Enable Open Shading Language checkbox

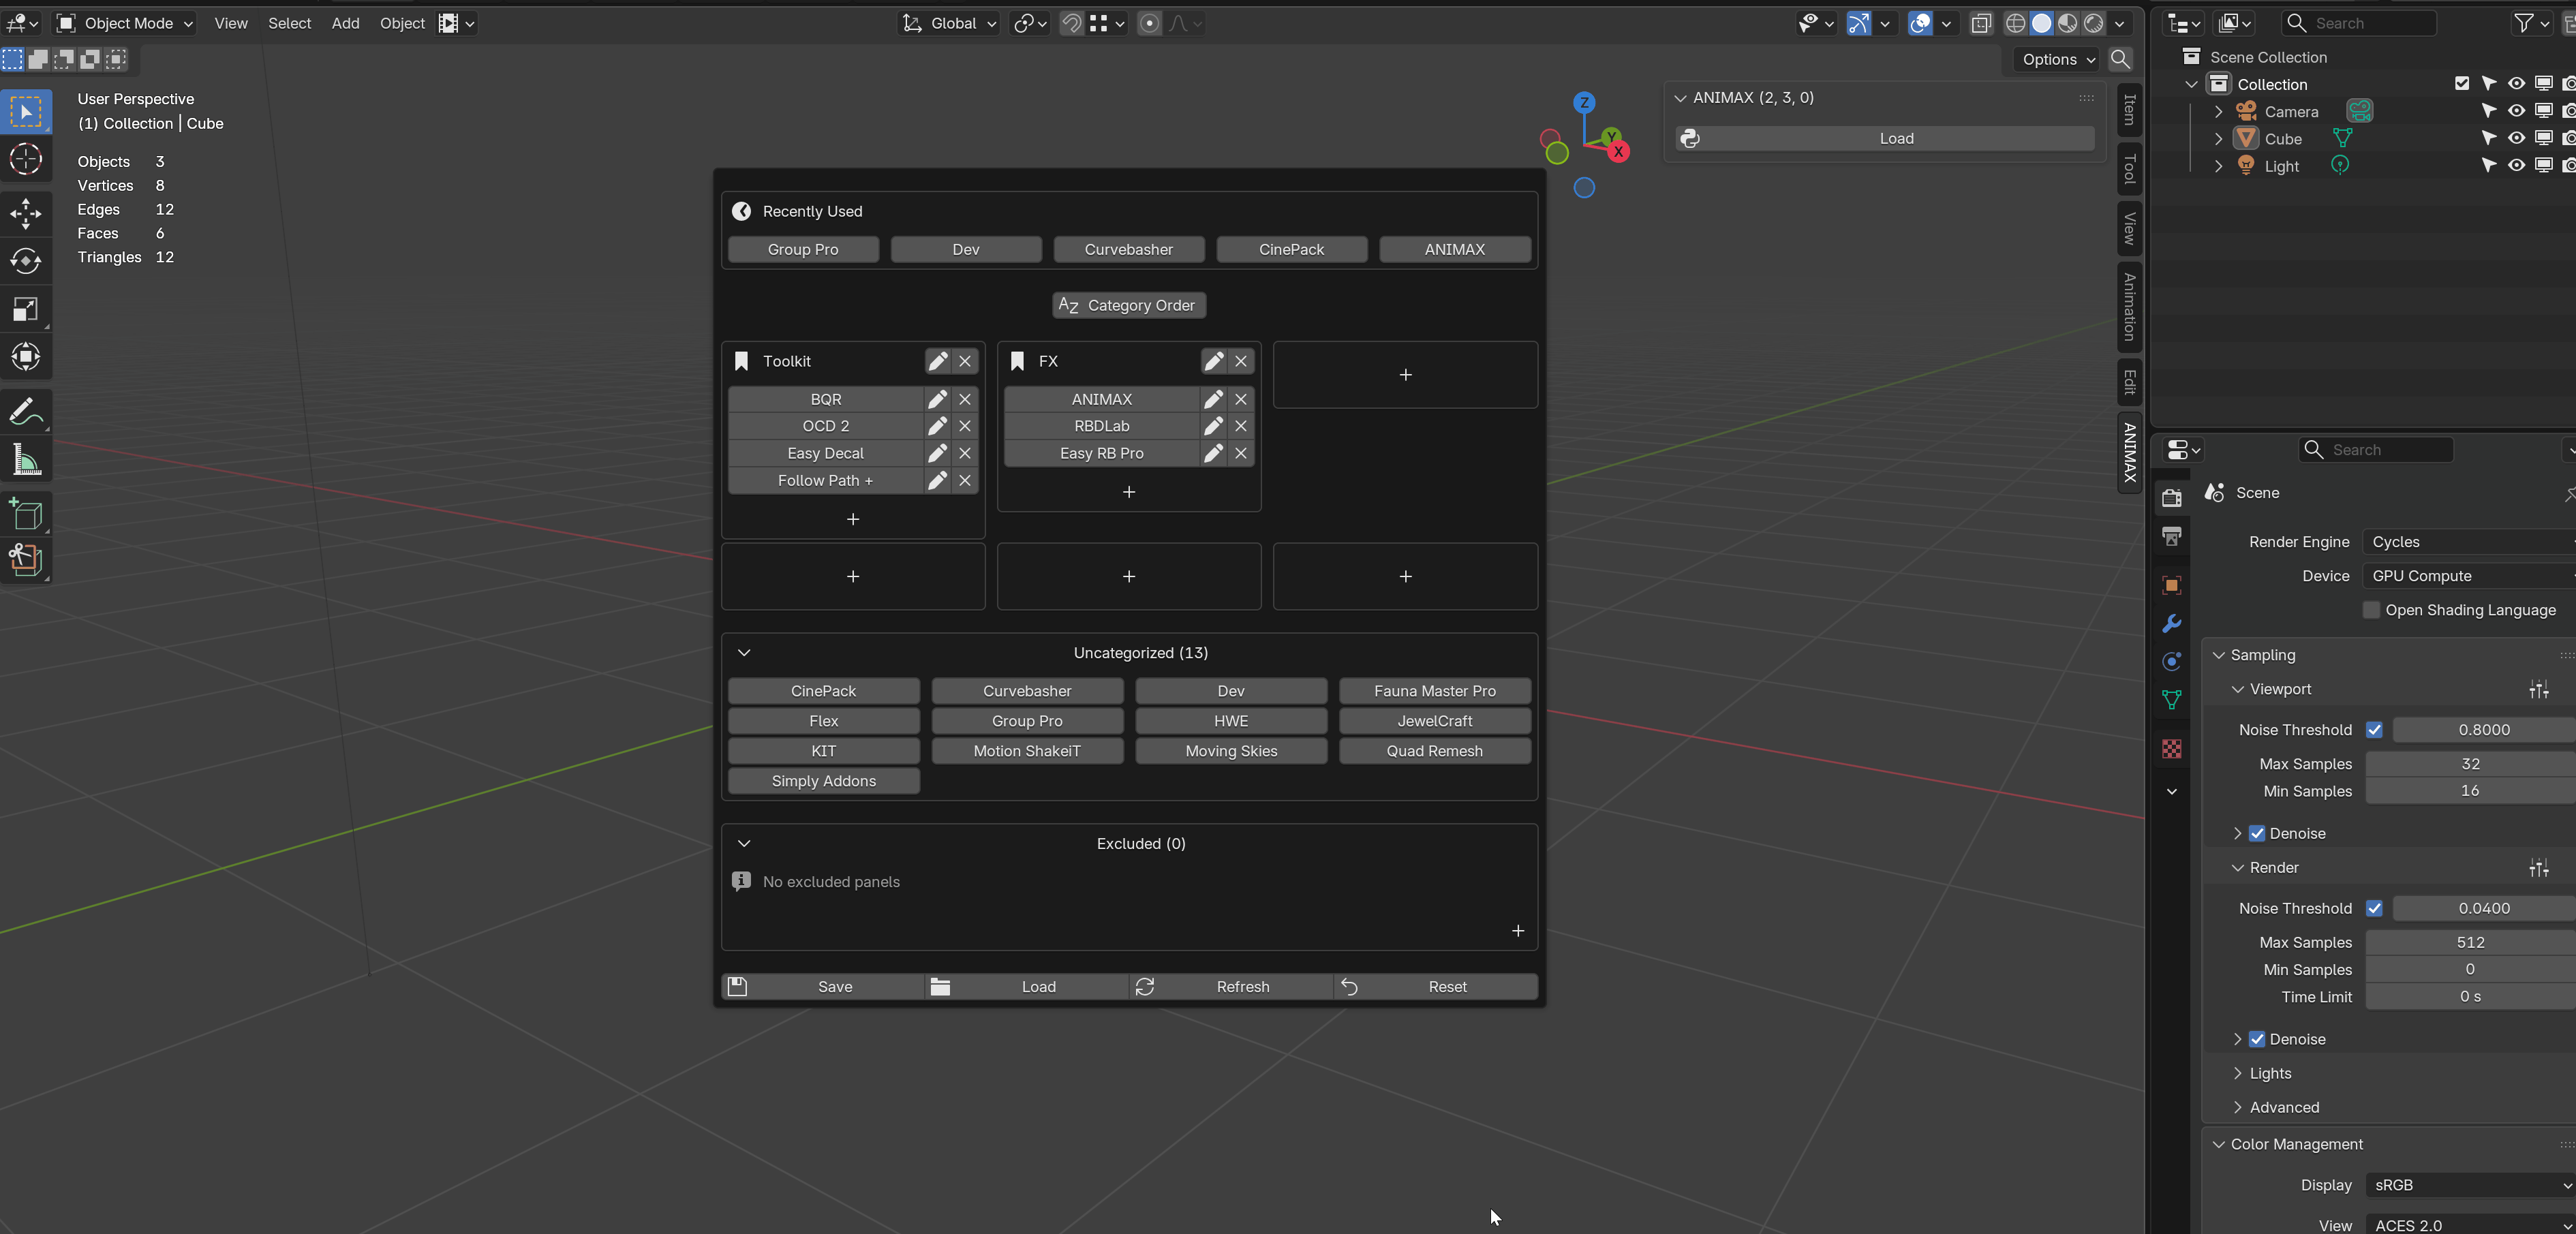point(2371,610)
